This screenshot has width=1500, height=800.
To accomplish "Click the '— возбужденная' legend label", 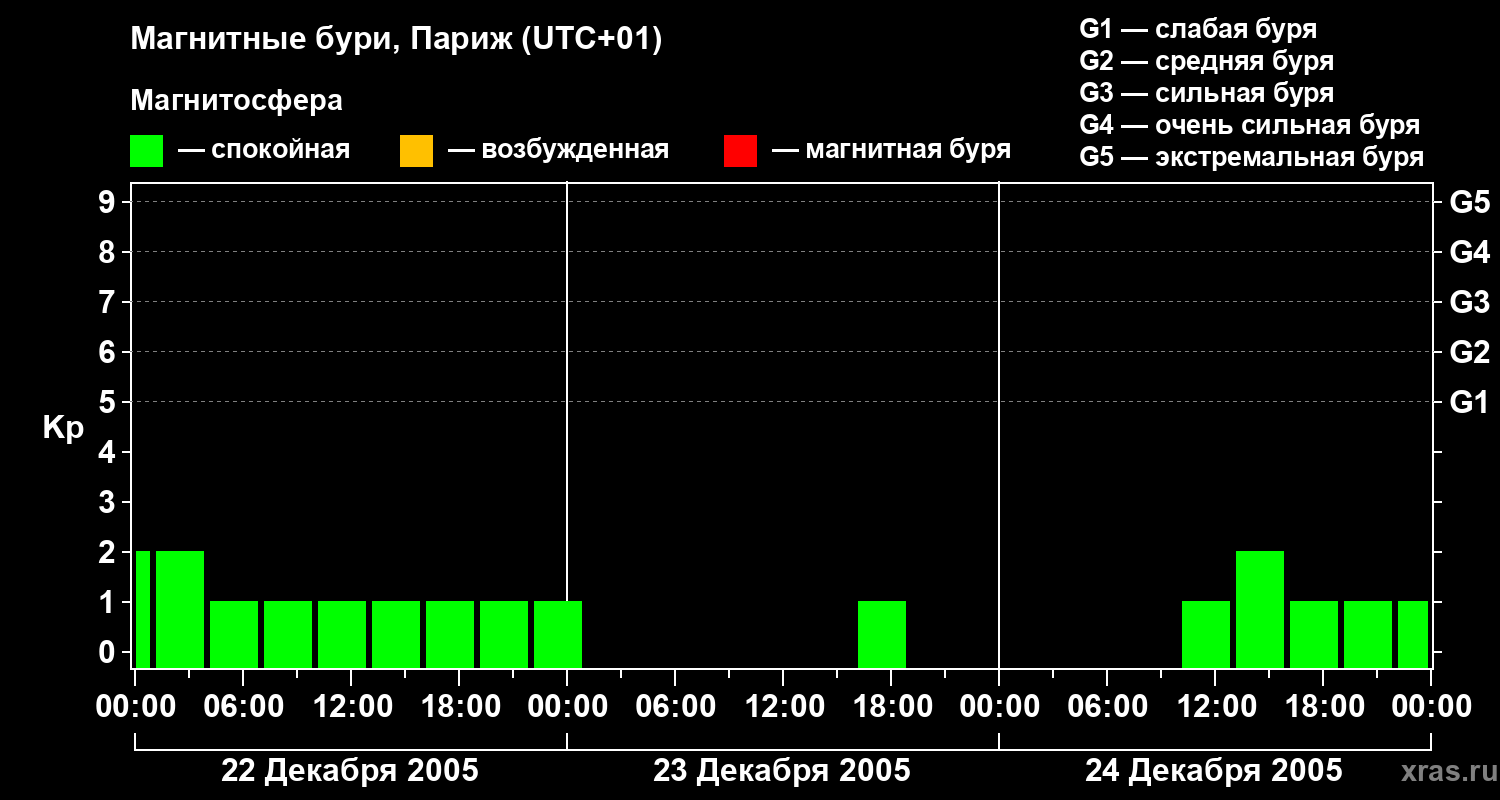I will (x=558, y=150).
